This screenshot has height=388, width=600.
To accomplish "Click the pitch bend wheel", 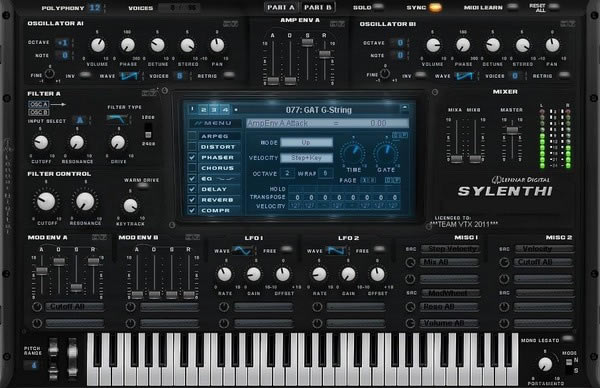I will (x=53, y=359).
